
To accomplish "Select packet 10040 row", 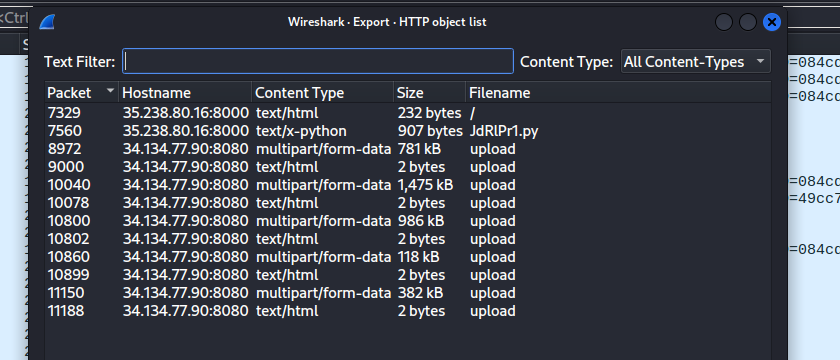I will pos(408,185).
